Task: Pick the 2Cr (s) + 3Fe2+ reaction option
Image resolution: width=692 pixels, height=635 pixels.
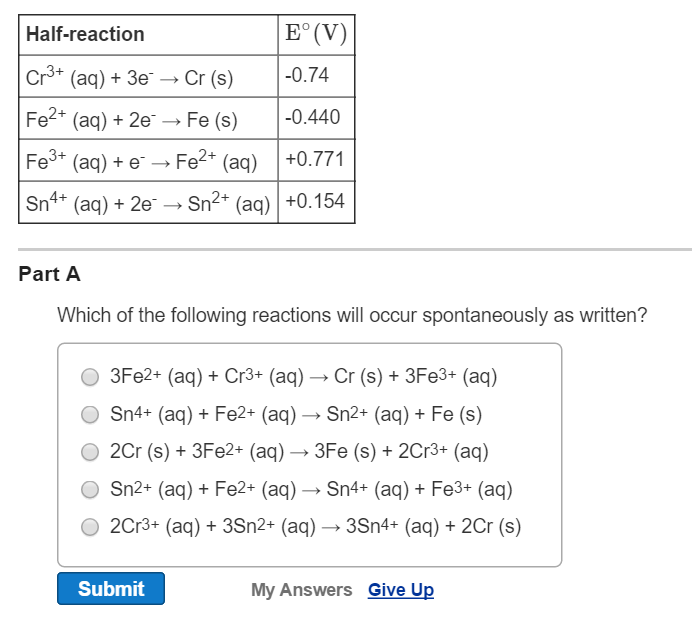Action: point(90,451)
